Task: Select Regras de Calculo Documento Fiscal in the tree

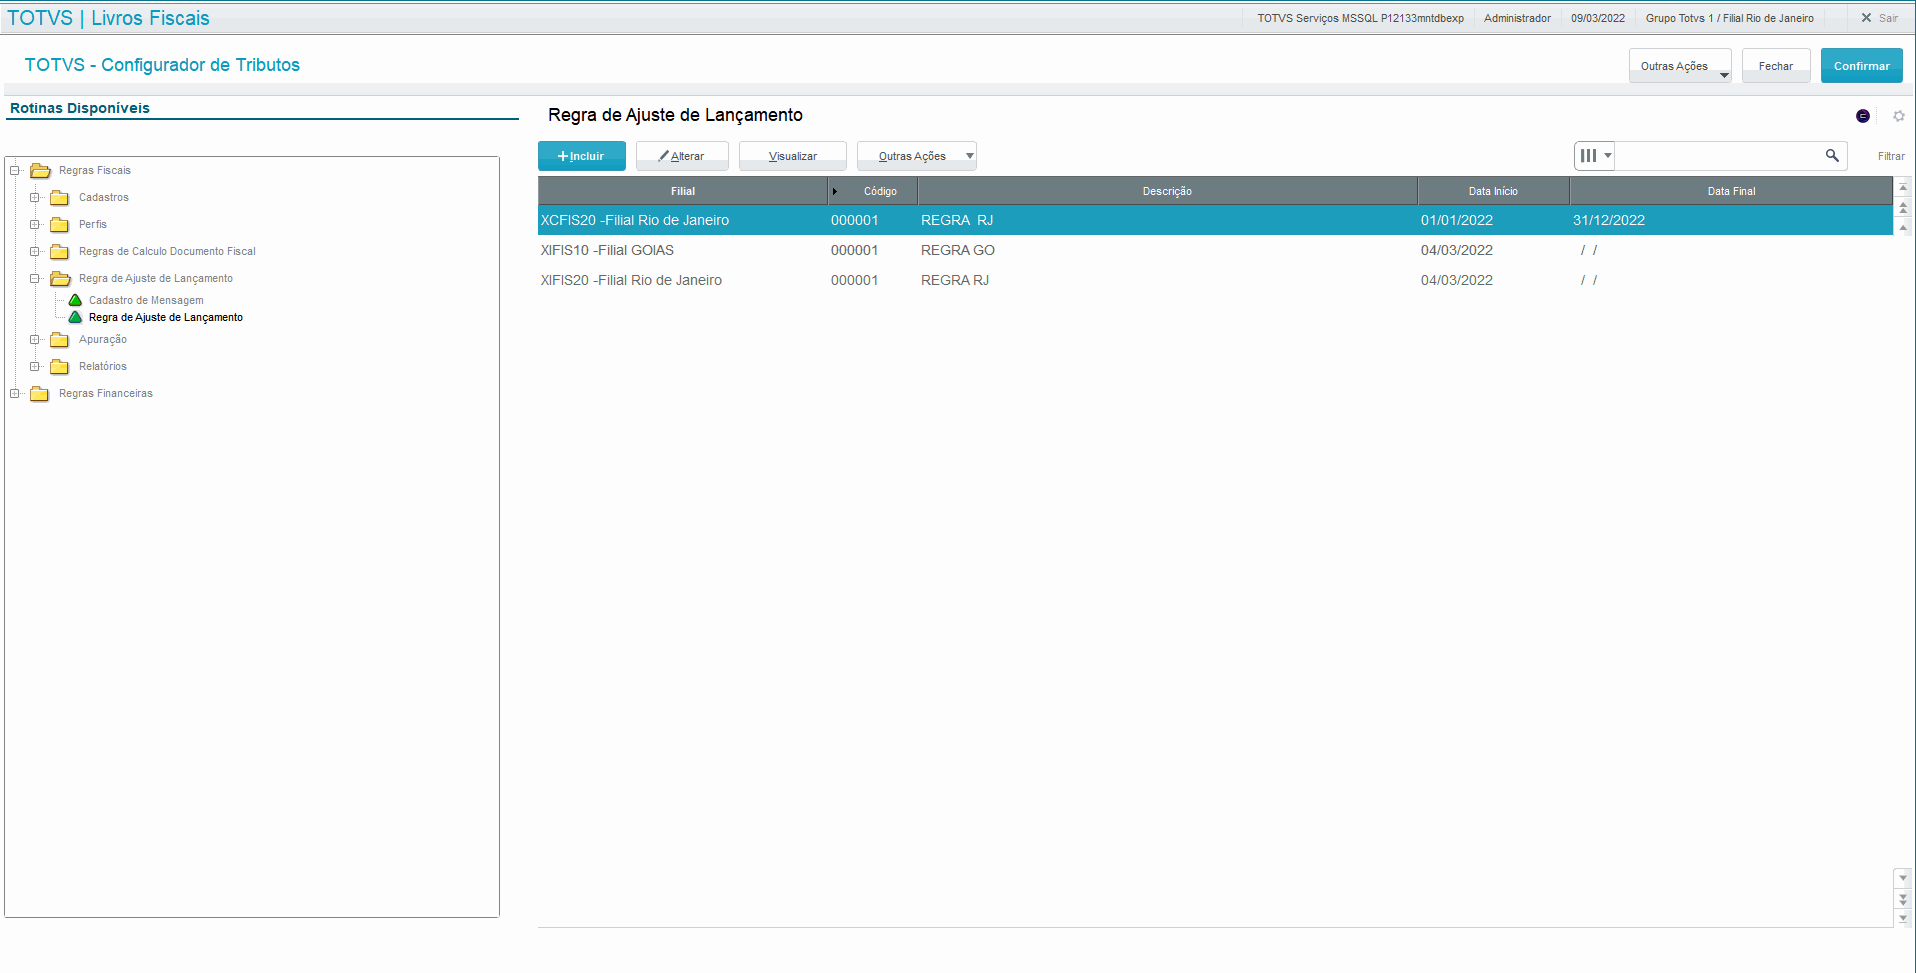Action: (x=167, y=252)
